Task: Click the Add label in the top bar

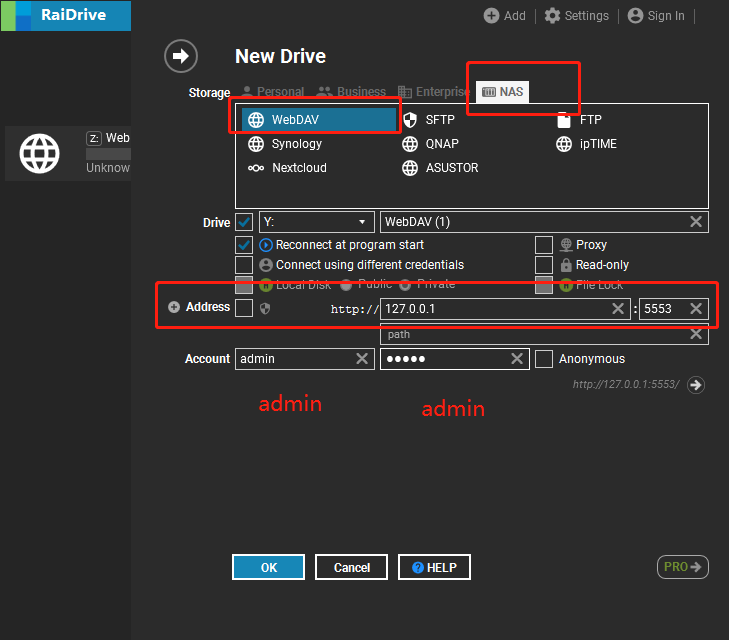Action: point(515,16)
